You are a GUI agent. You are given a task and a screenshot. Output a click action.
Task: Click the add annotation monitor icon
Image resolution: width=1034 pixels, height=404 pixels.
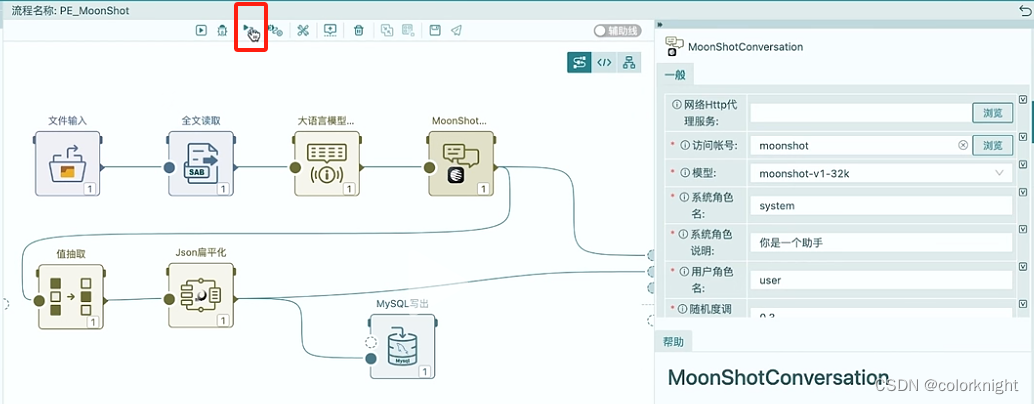tap(330, 30)
